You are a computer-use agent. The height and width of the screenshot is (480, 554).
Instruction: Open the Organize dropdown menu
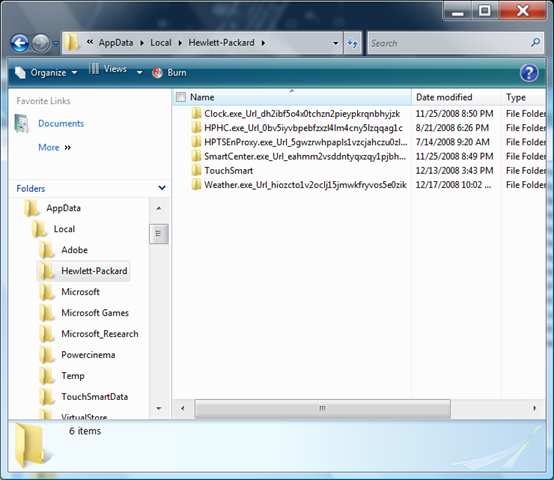46,73
